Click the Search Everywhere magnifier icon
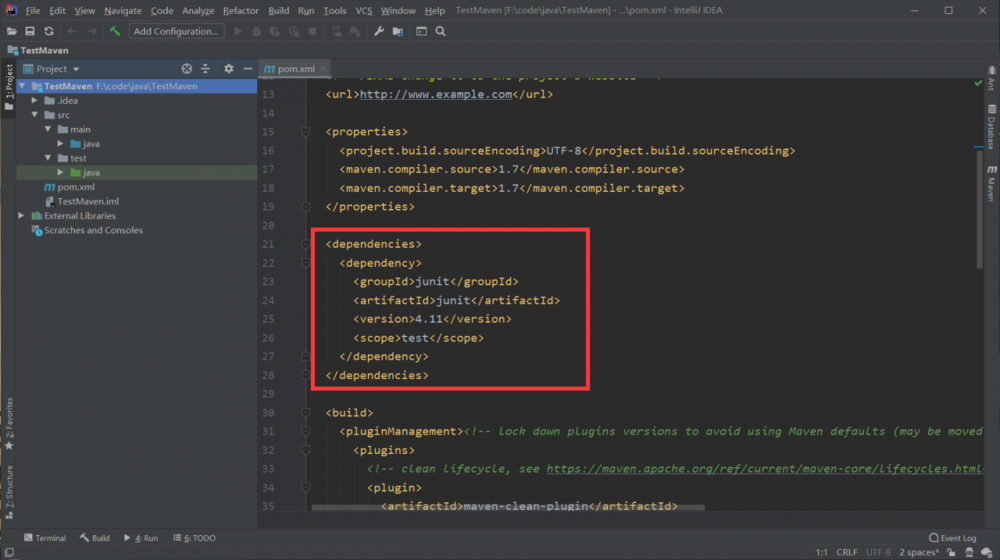The height and width of the screenshot is (560, 1000). coord(441,31)
